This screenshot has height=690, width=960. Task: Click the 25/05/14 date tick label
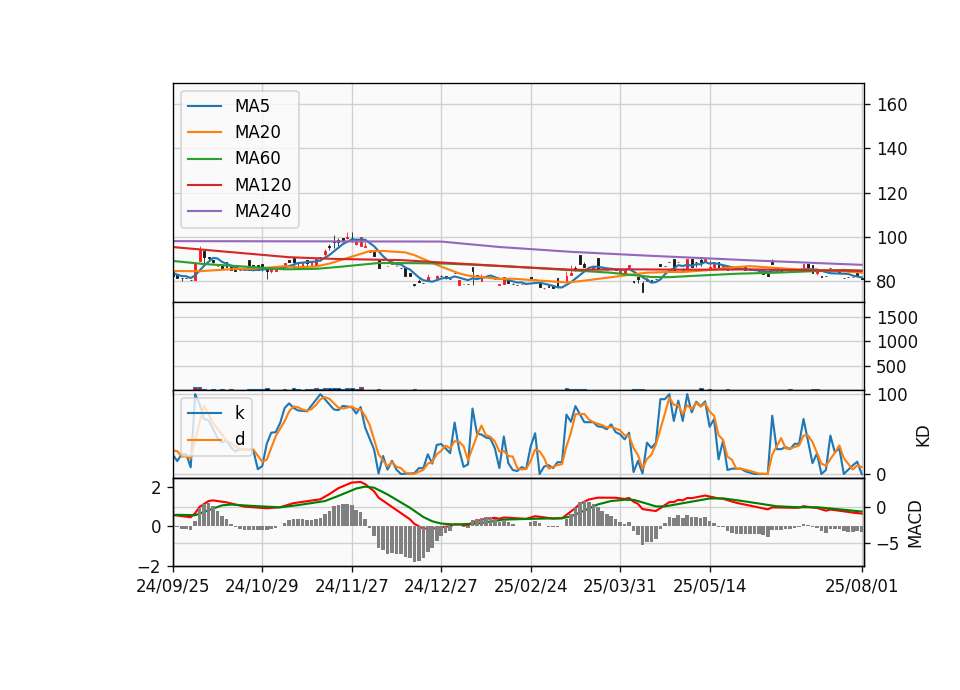[x=710, y=586]
